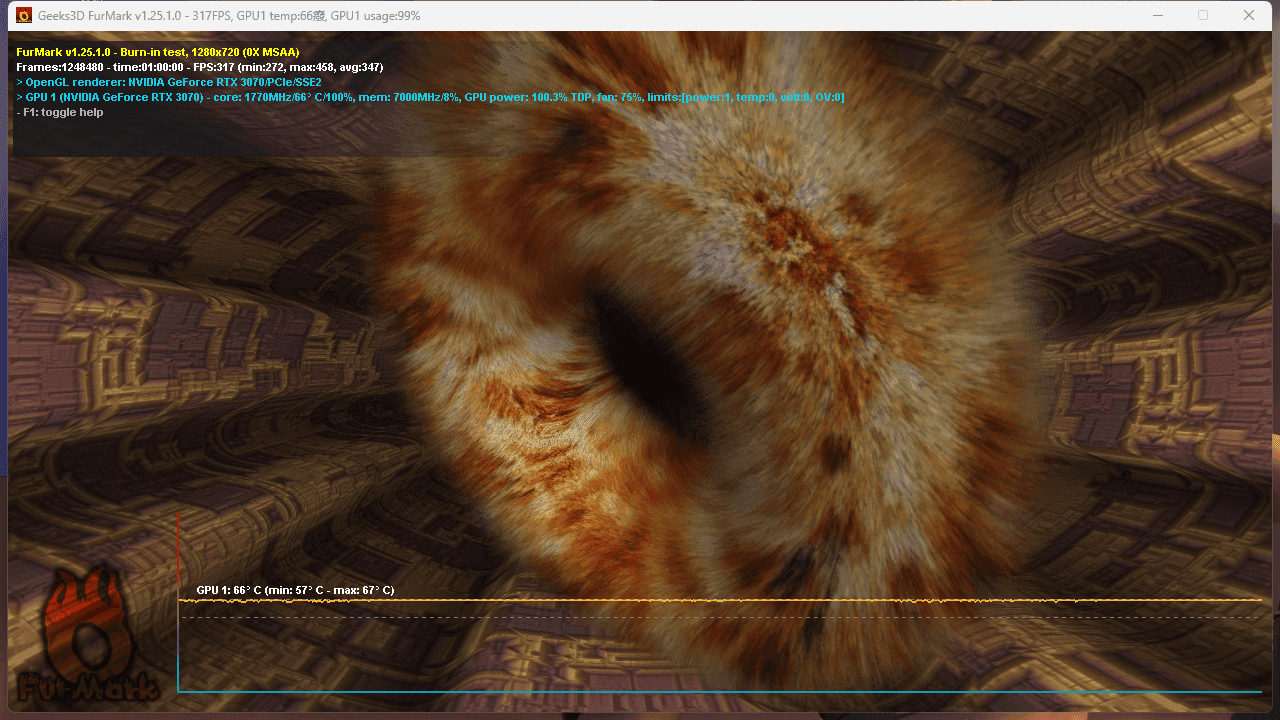The image size is (1280, 720).
Task: Maximize the FurMark window
Action: click(1203, 15)
